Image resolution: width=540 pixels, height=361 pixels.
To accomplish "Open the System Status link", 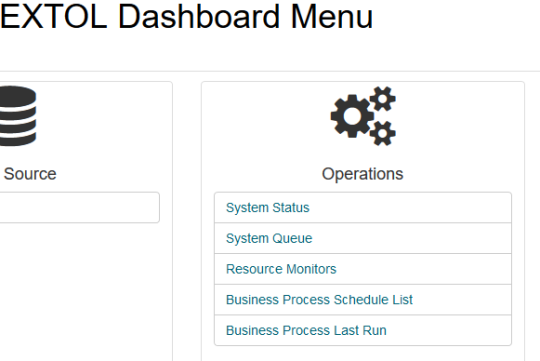I will click(x=268, y=208).
